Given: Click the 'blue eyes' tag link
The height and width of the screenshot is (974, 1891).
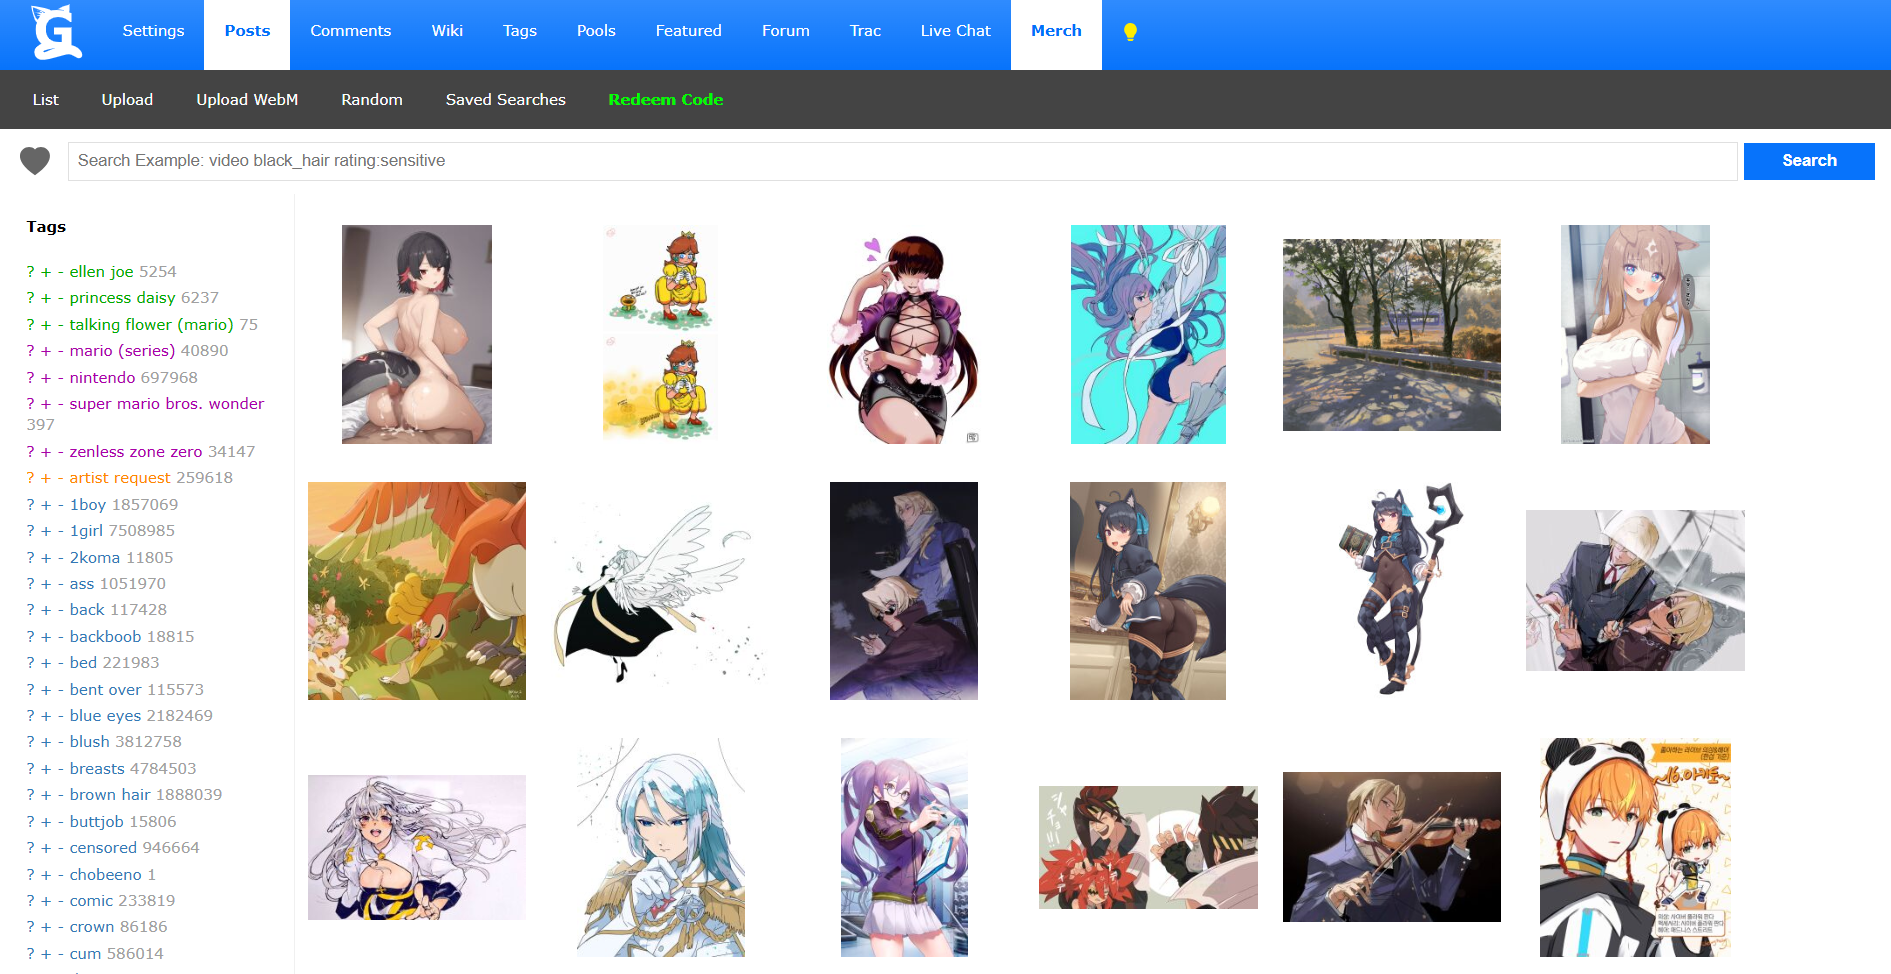Looking at the screenshot, I should tap(105, 716).
